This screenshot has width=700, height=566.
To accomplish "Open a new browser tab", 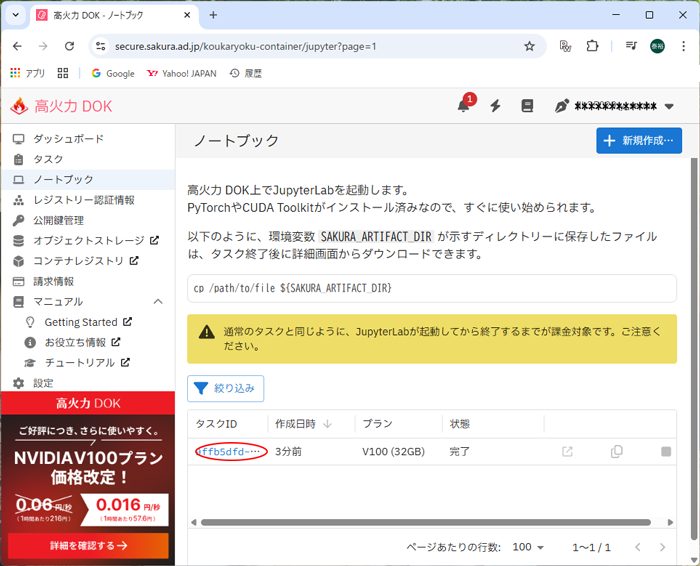I will (213, 15).
